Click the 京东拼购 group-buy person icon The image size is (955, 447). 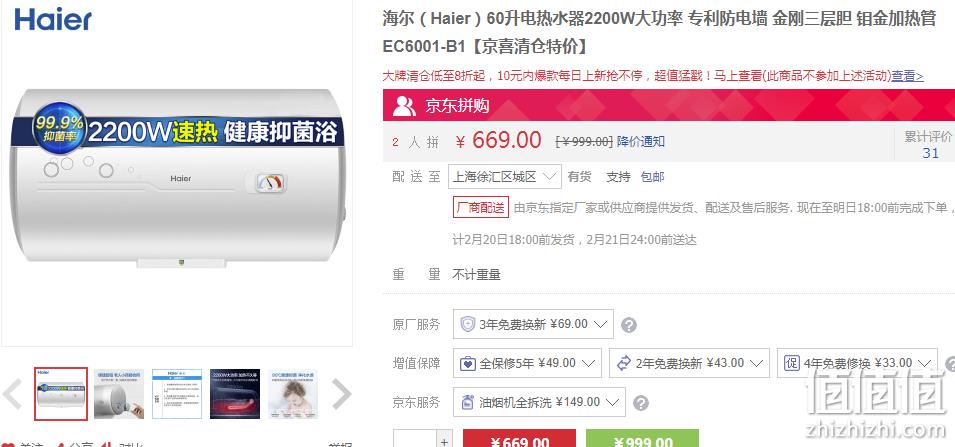(x=404, y=106)
